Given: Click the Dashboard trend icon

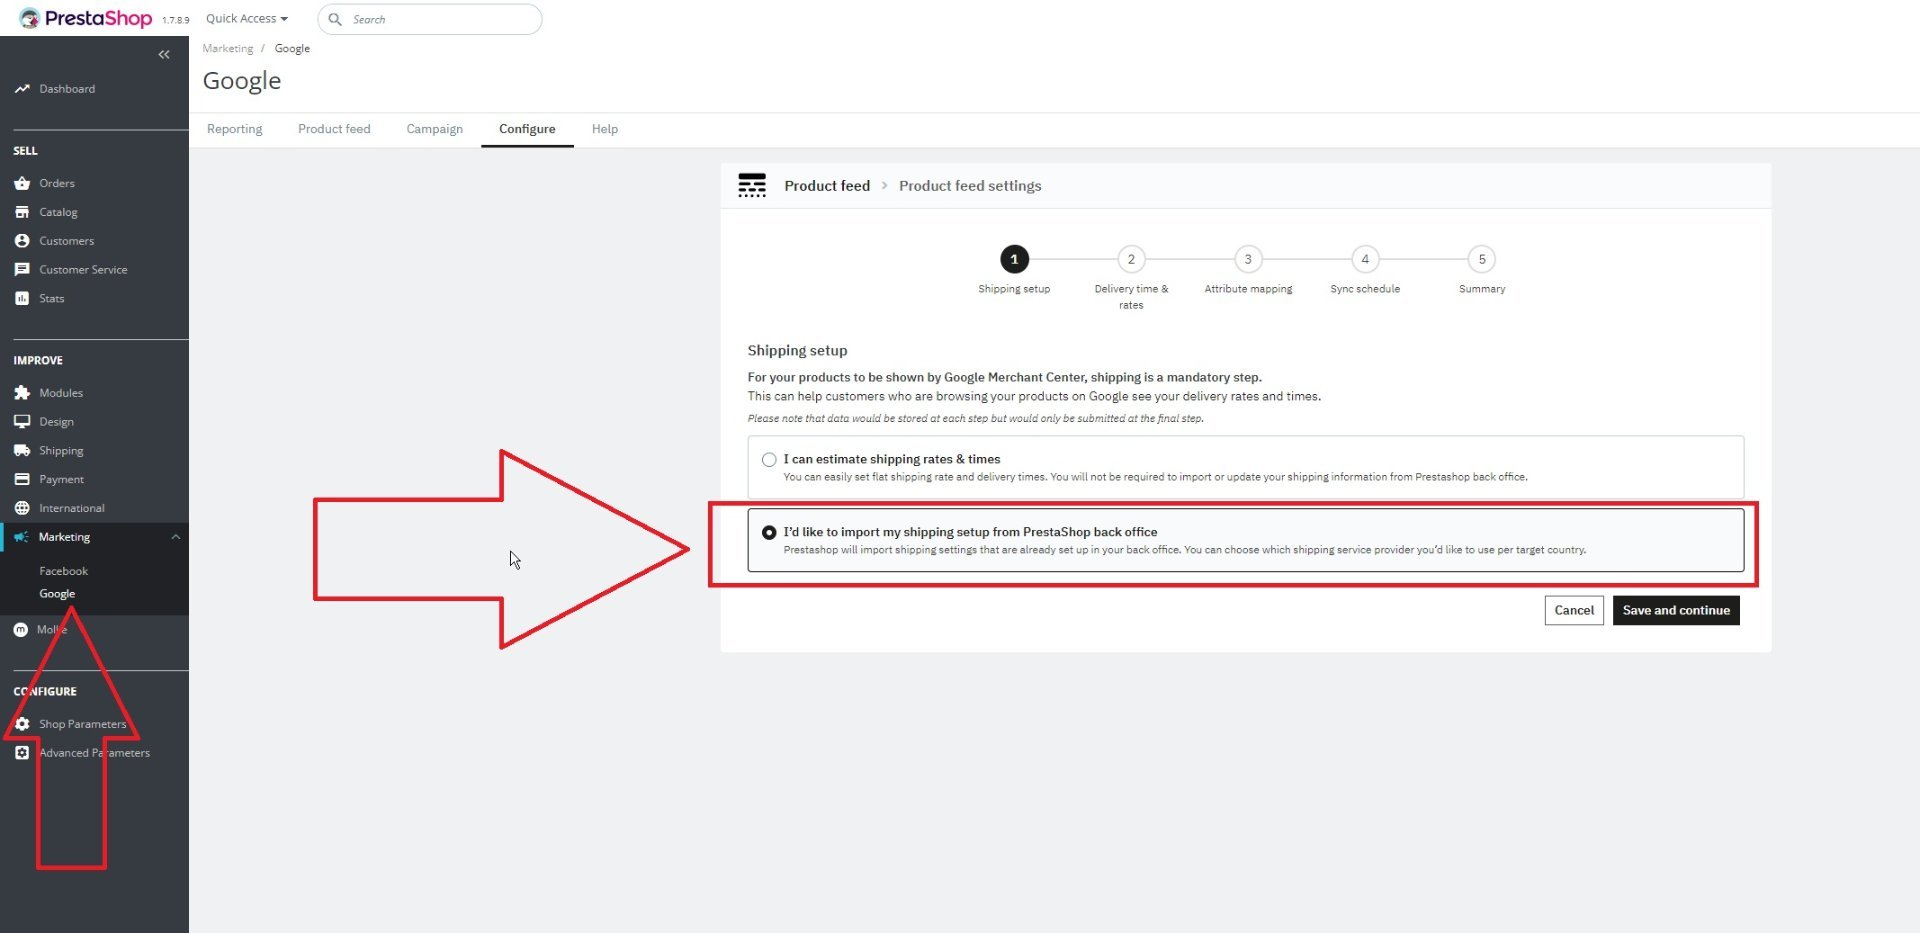Looking at the screenshot, I should (x=22, y=89).
